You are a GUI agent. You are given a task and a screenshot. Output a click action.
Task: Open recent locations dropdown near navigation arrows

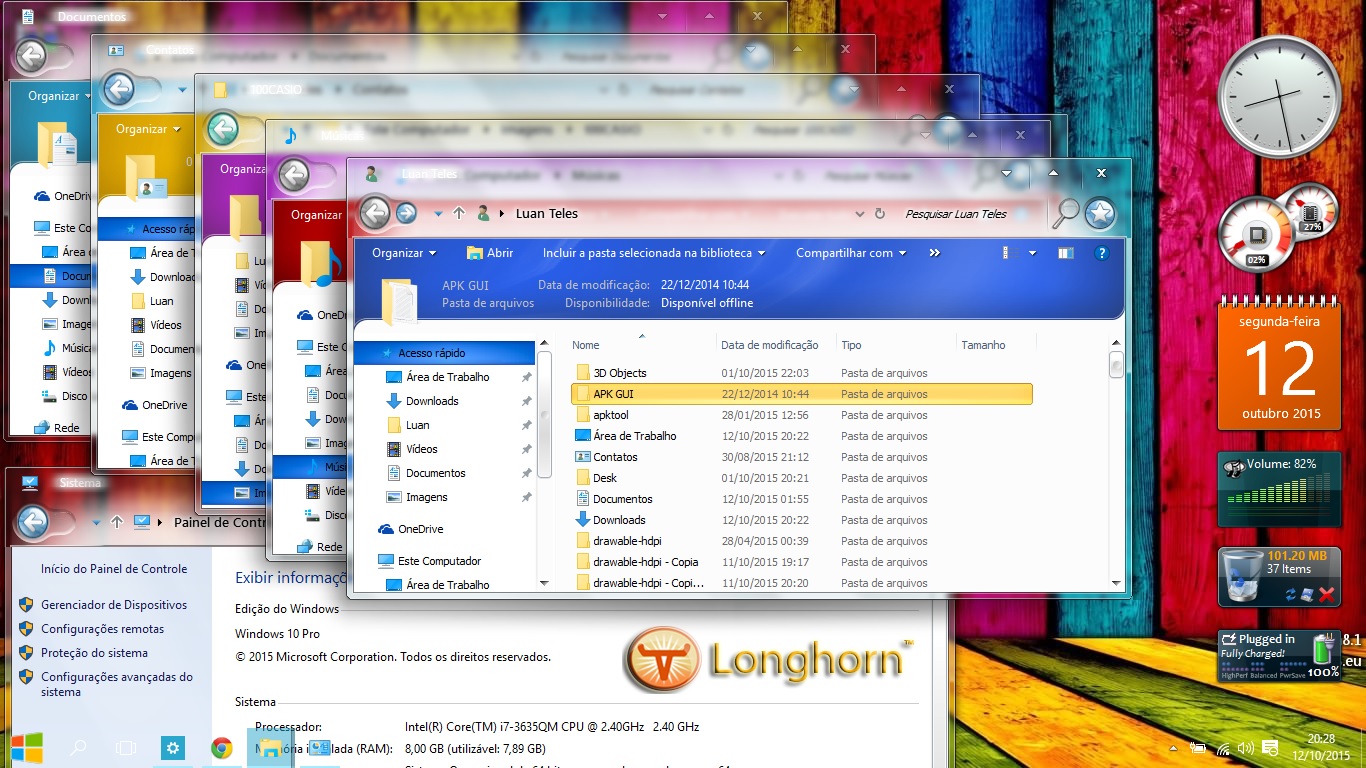click(x=438, y=213)
